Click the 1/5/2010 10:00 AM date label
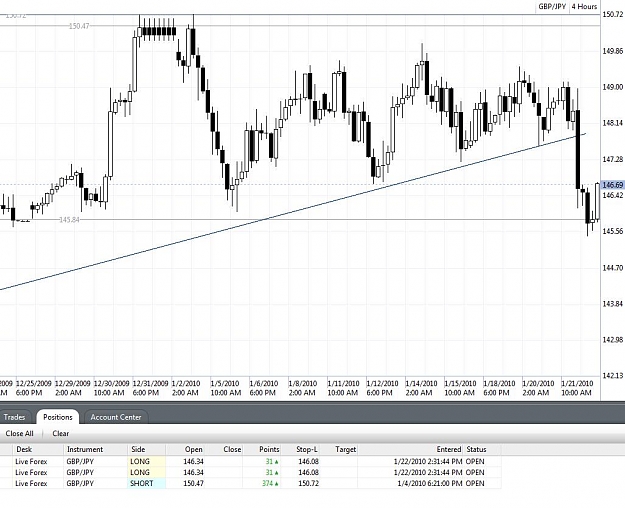This screenshot has width=625, height=508. tap(226, 388)
